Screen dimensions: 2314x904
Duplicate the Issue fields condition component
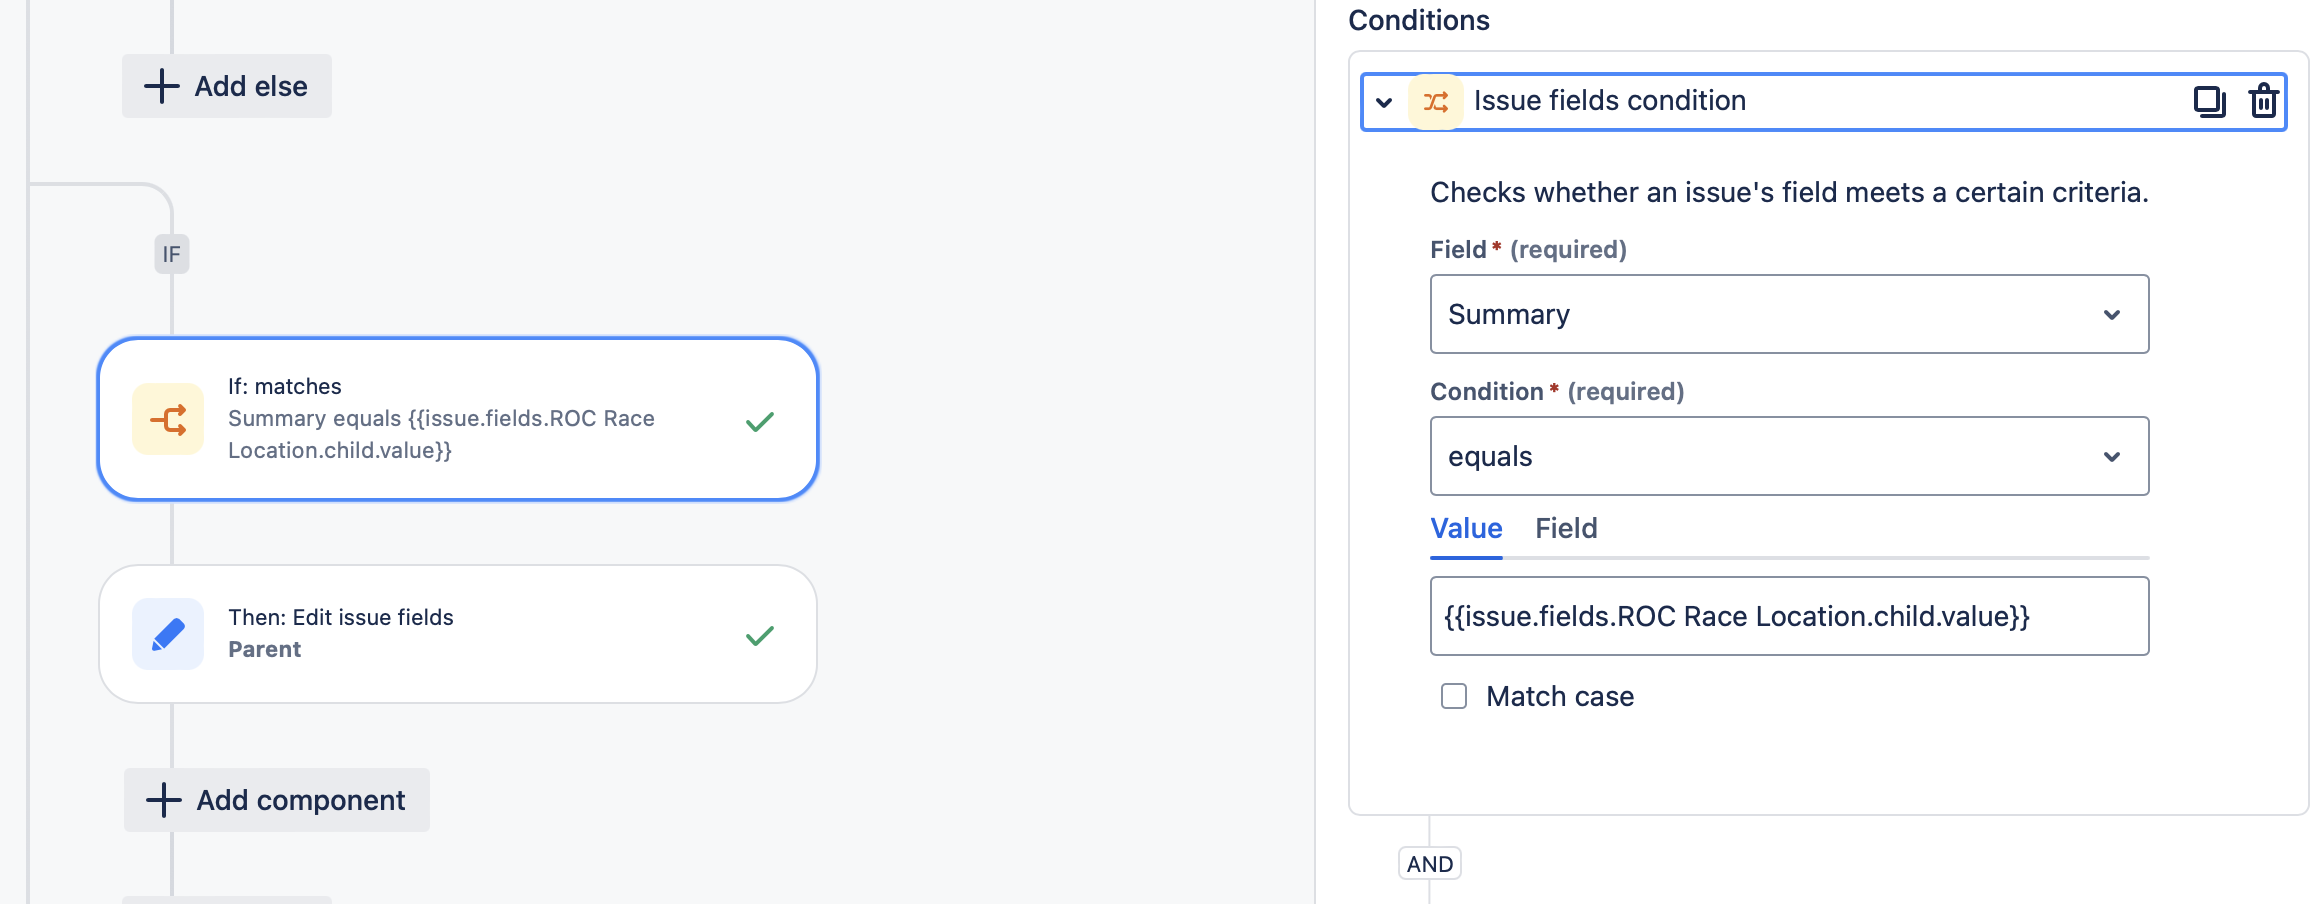(2210, 100)
